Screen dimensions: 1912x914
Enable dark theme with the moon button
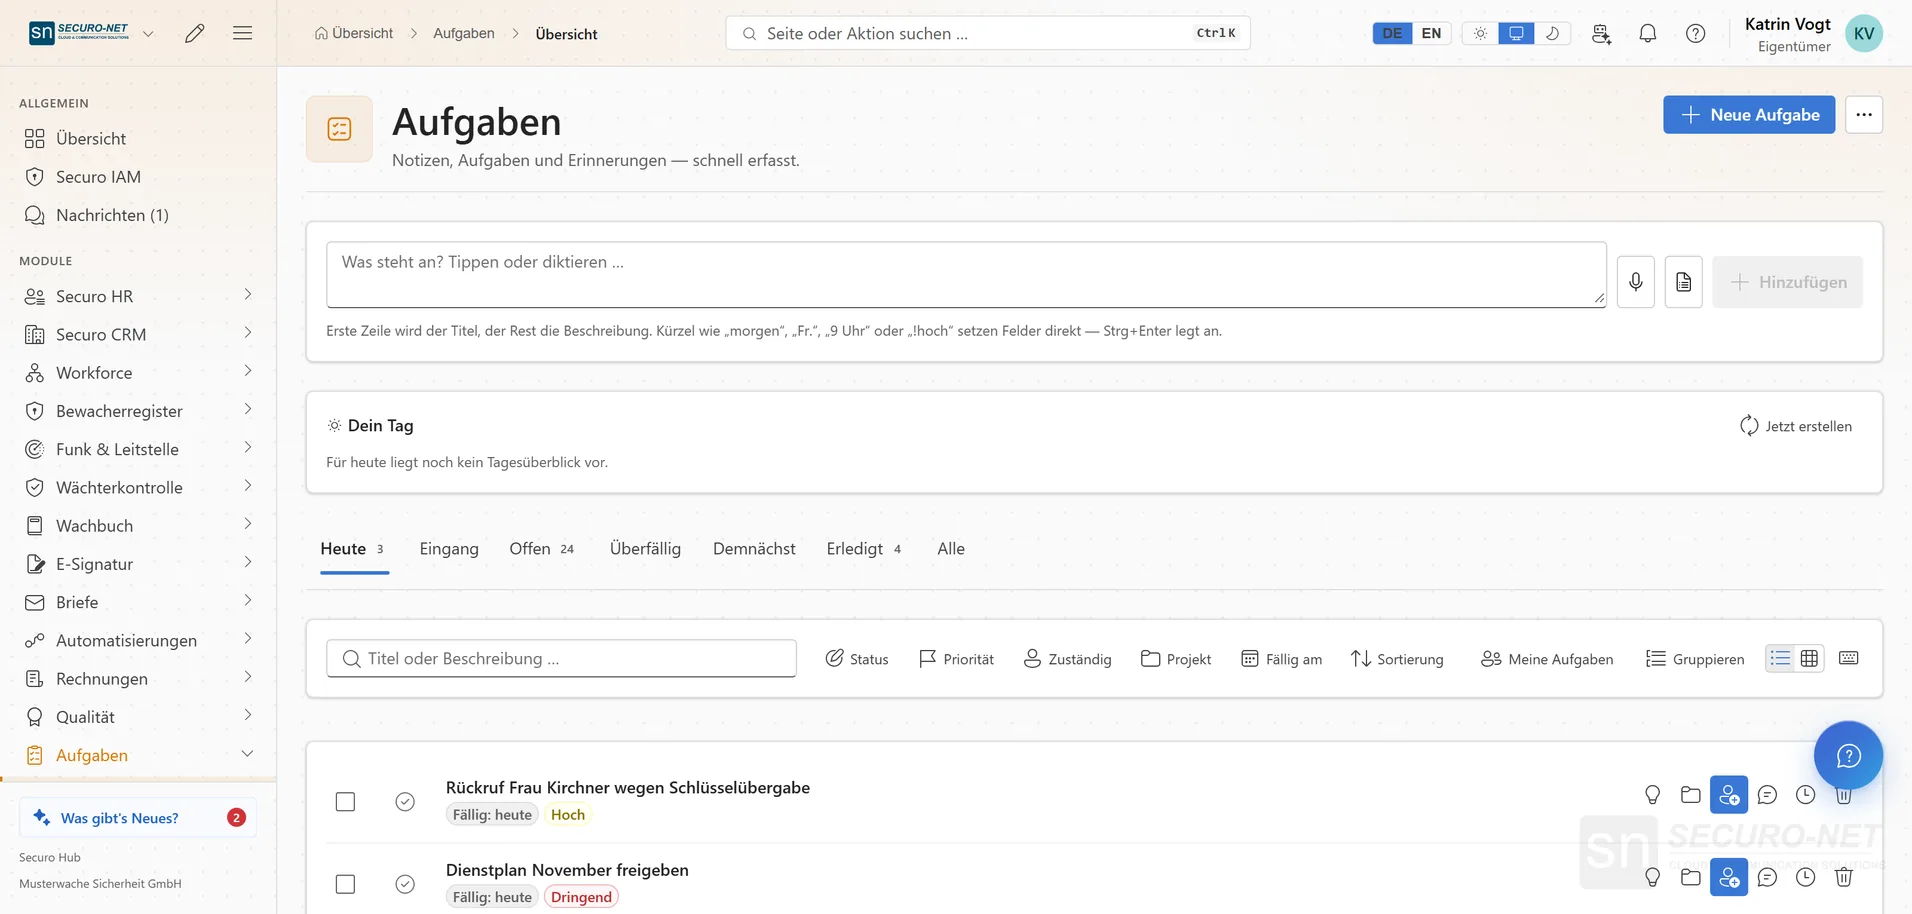click(x=1553, y=33)
